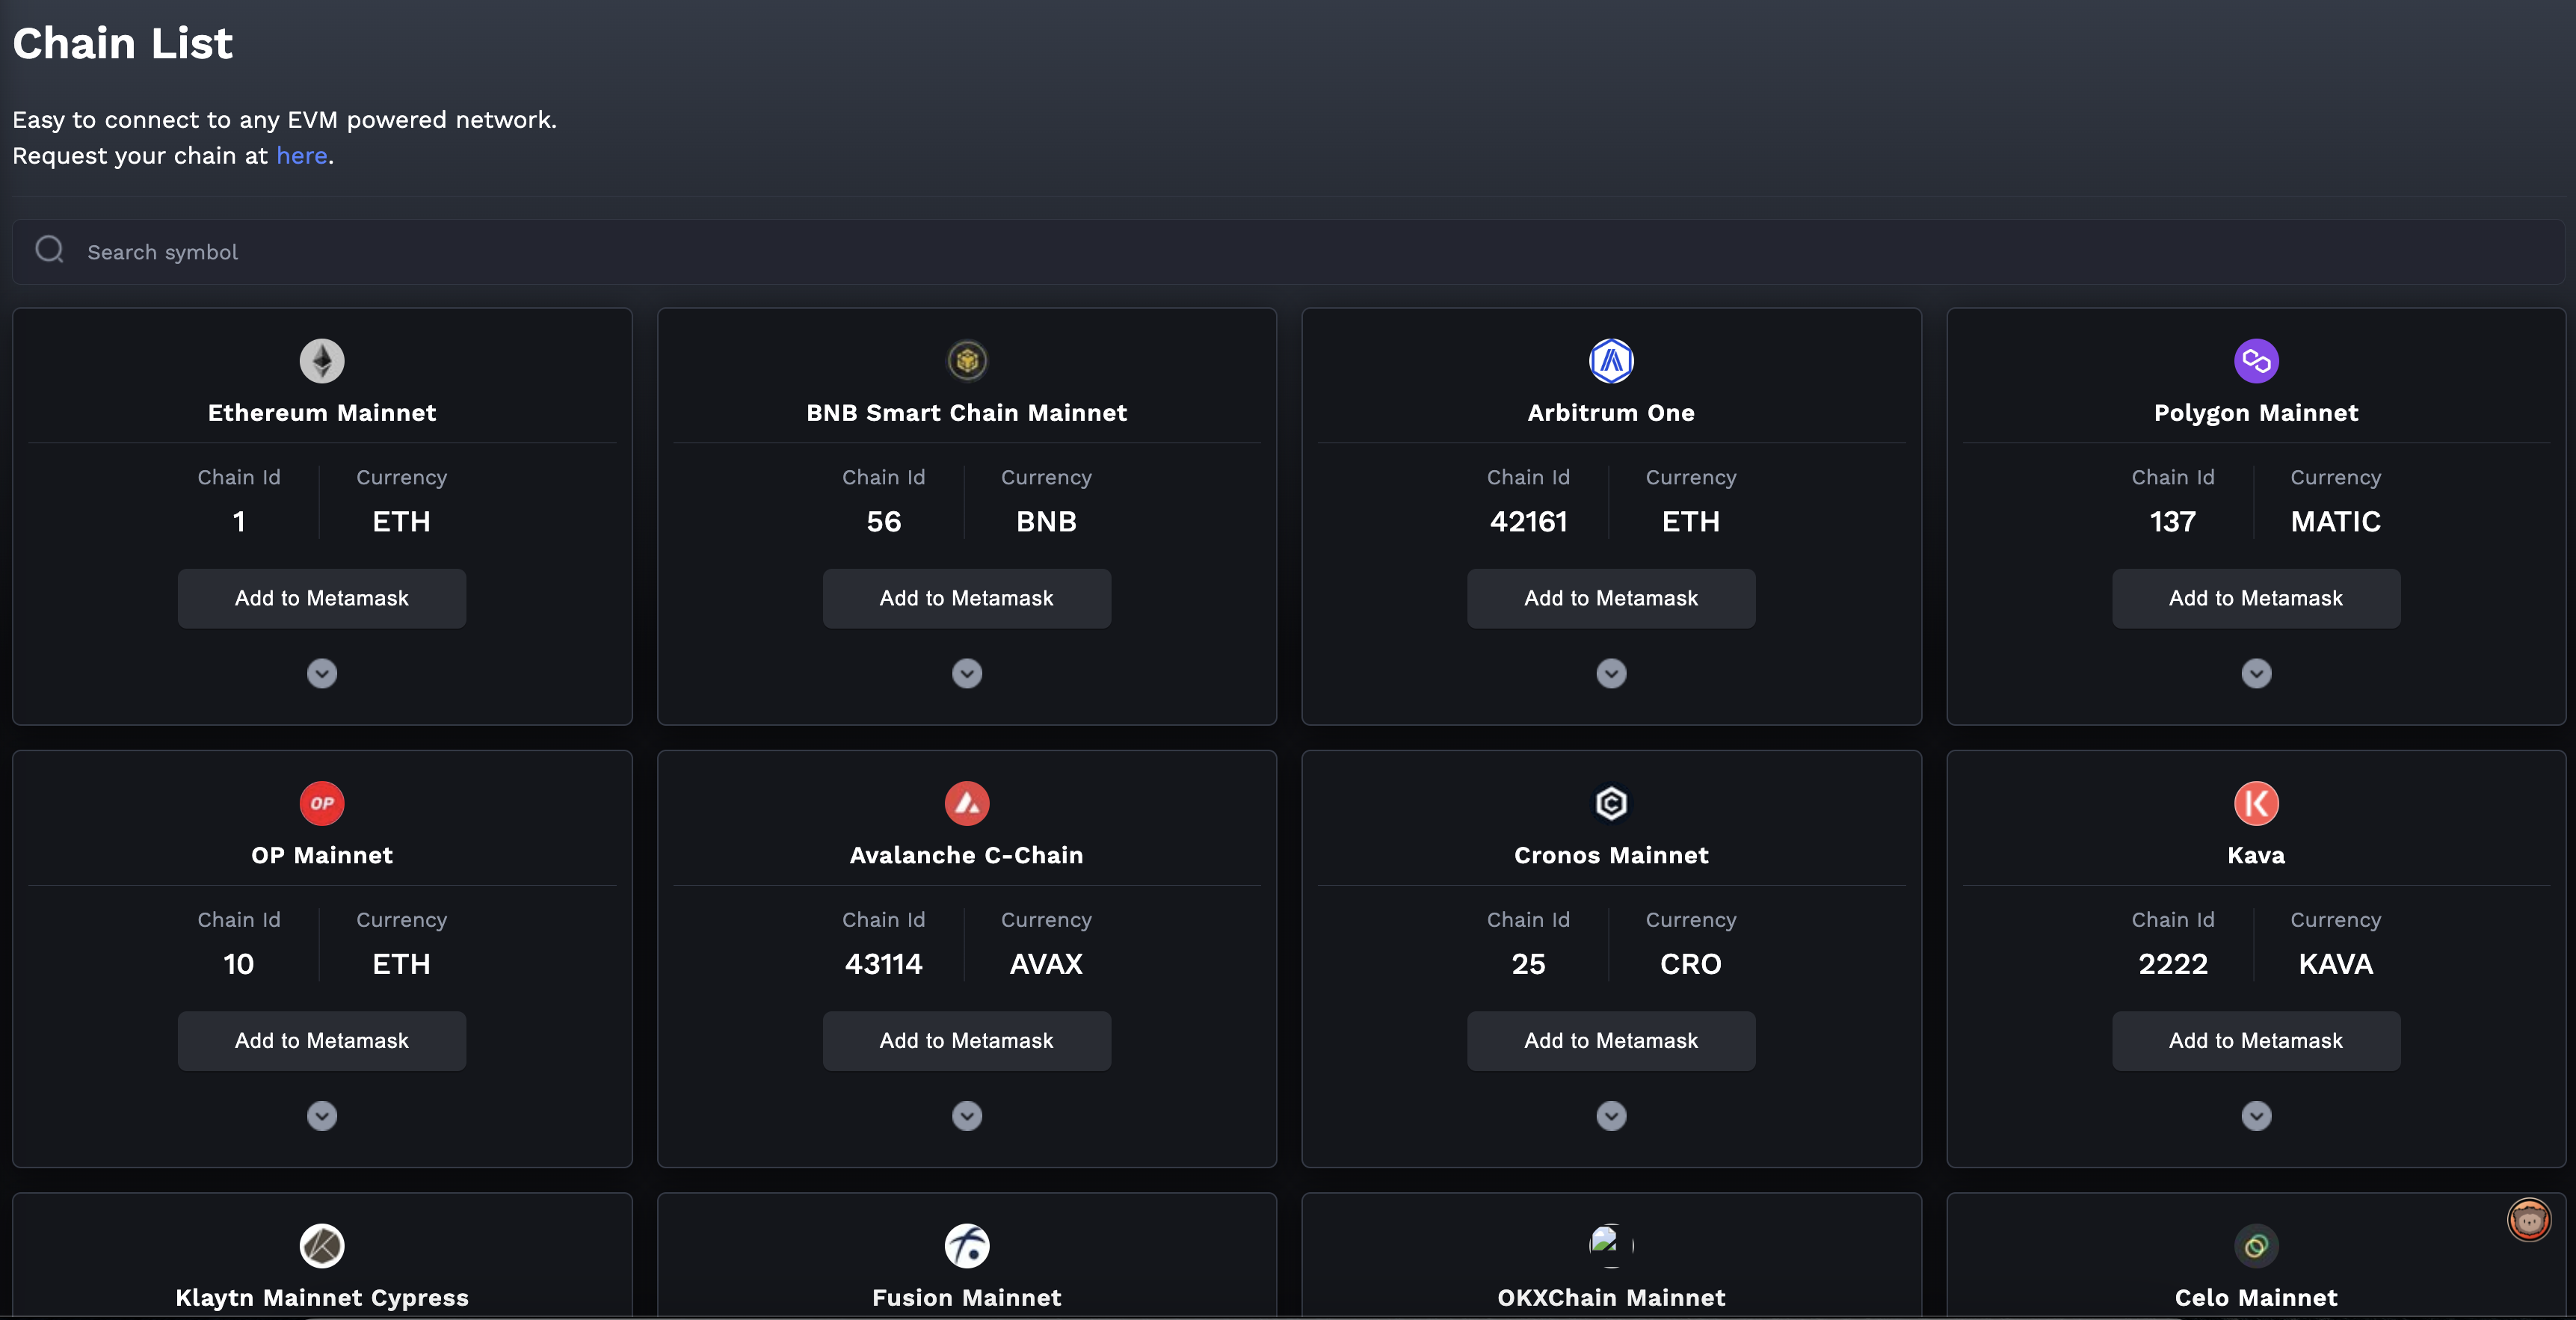Screen dimensions: 2576x1320
Task: Open the 'here' chain request link
Action: point(302,156)
